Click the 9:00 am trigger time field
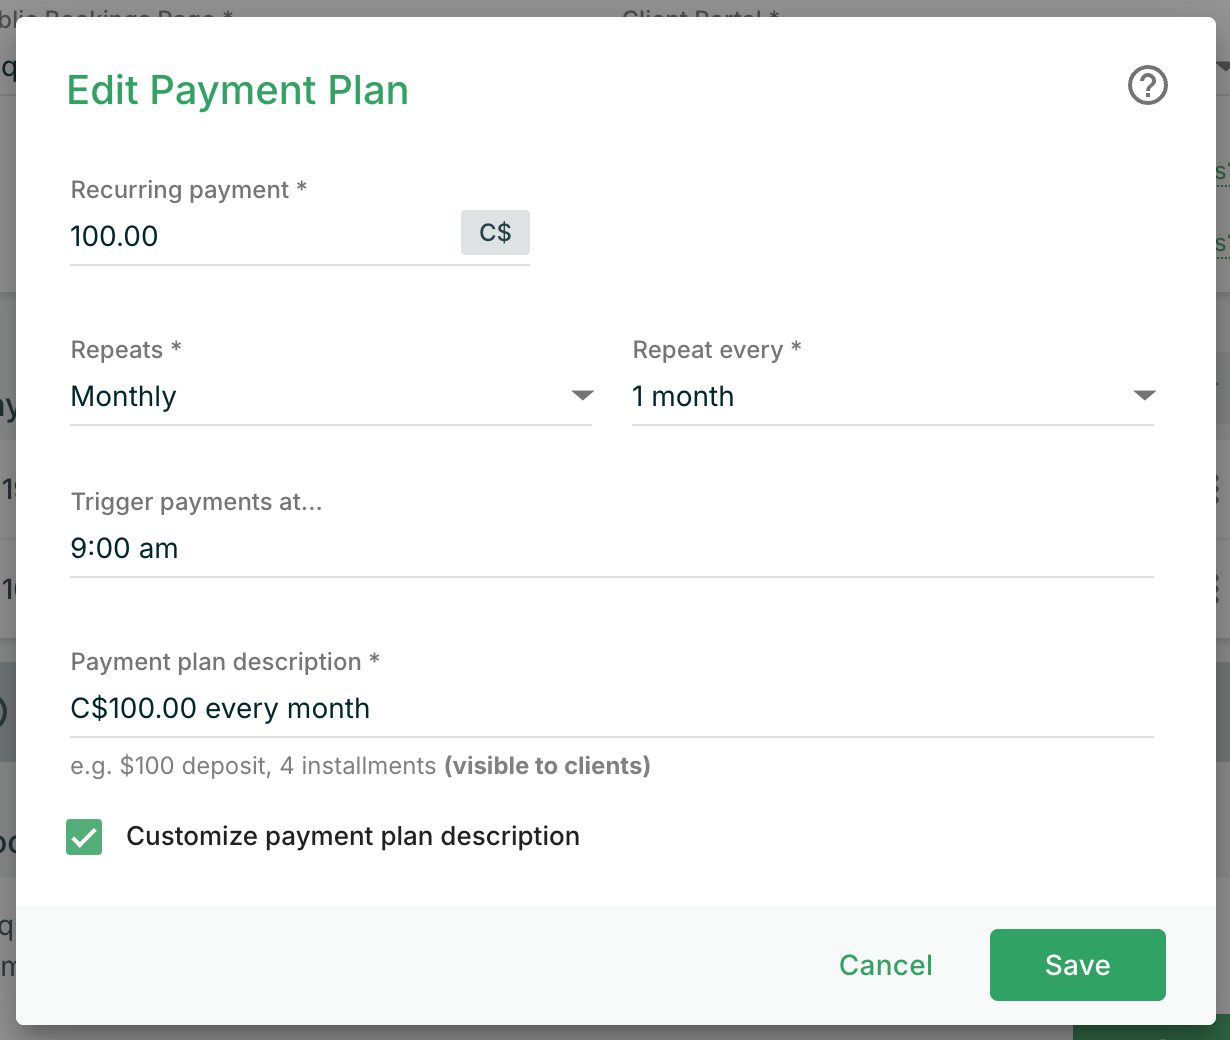The width and height of the screenshot is (1230, 1040). click(x=610, y=549)
